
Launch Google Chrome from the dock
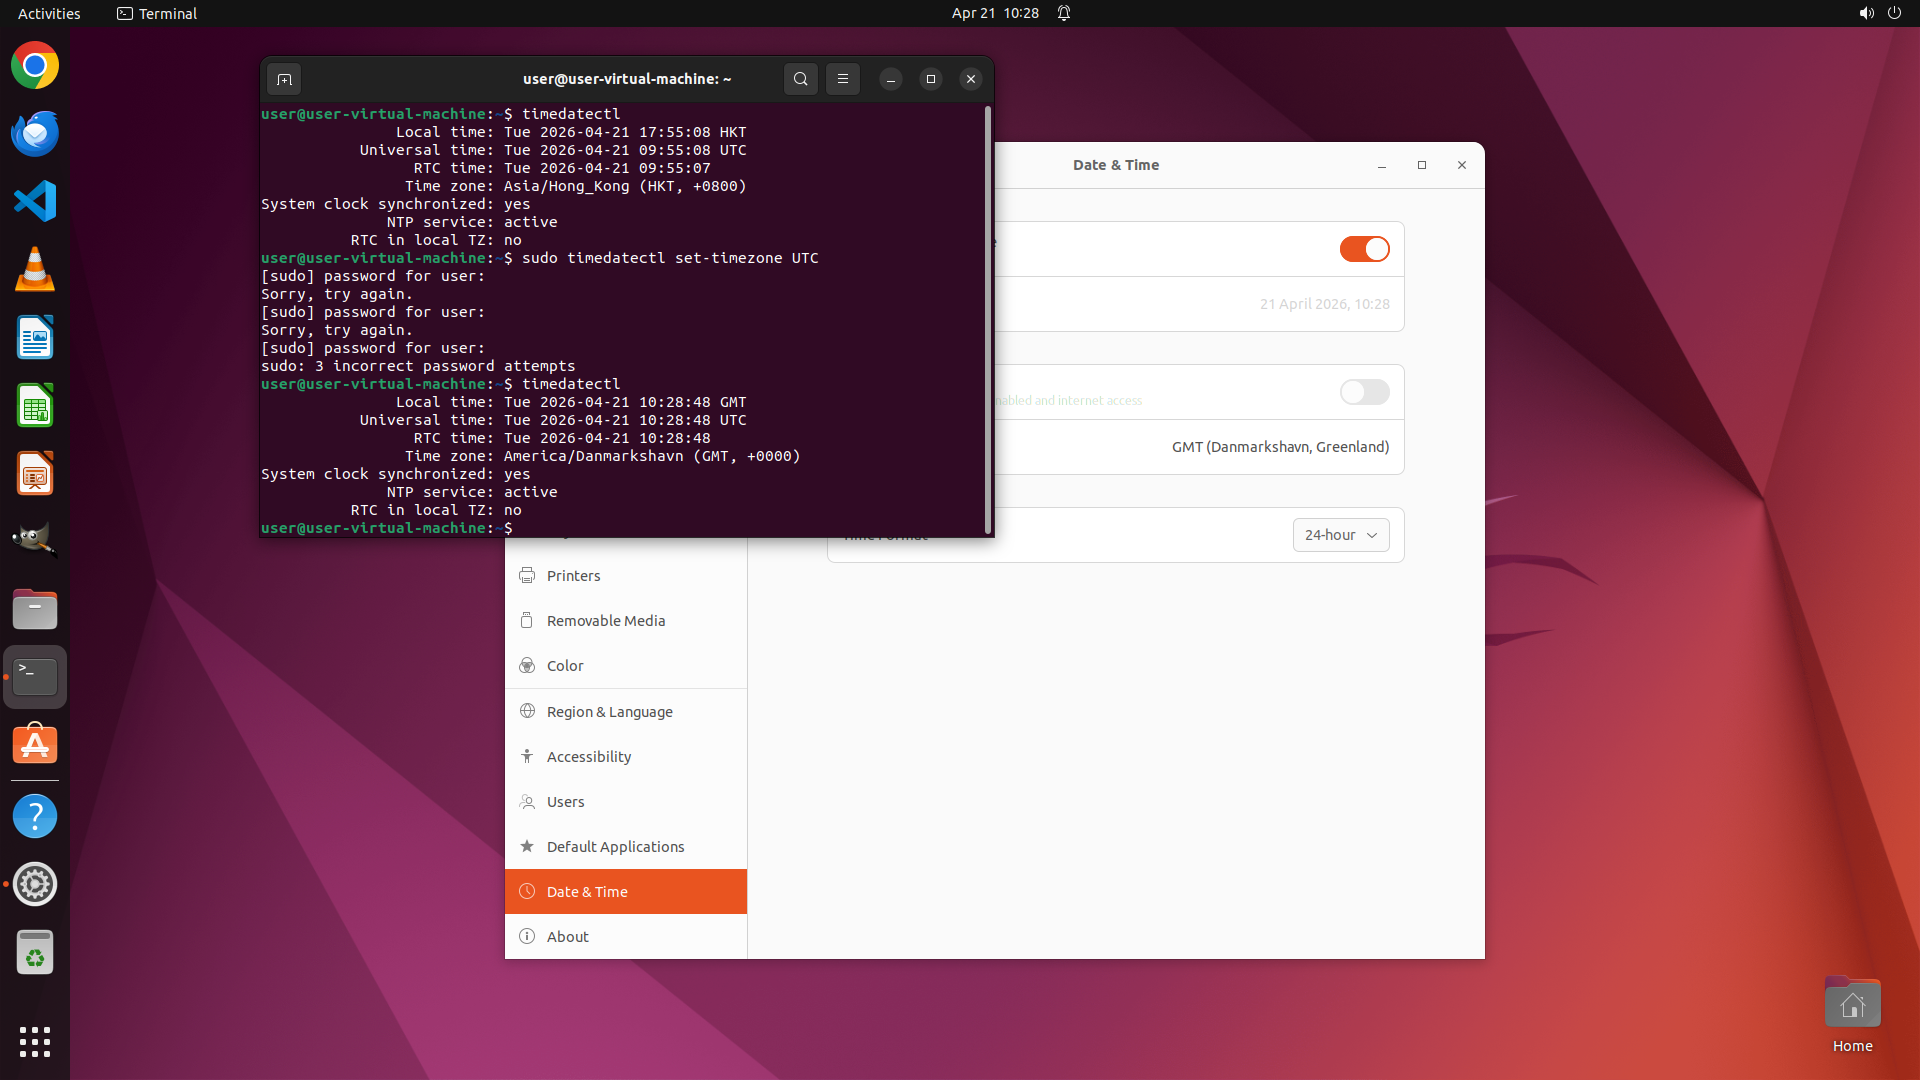click(35, 66)
